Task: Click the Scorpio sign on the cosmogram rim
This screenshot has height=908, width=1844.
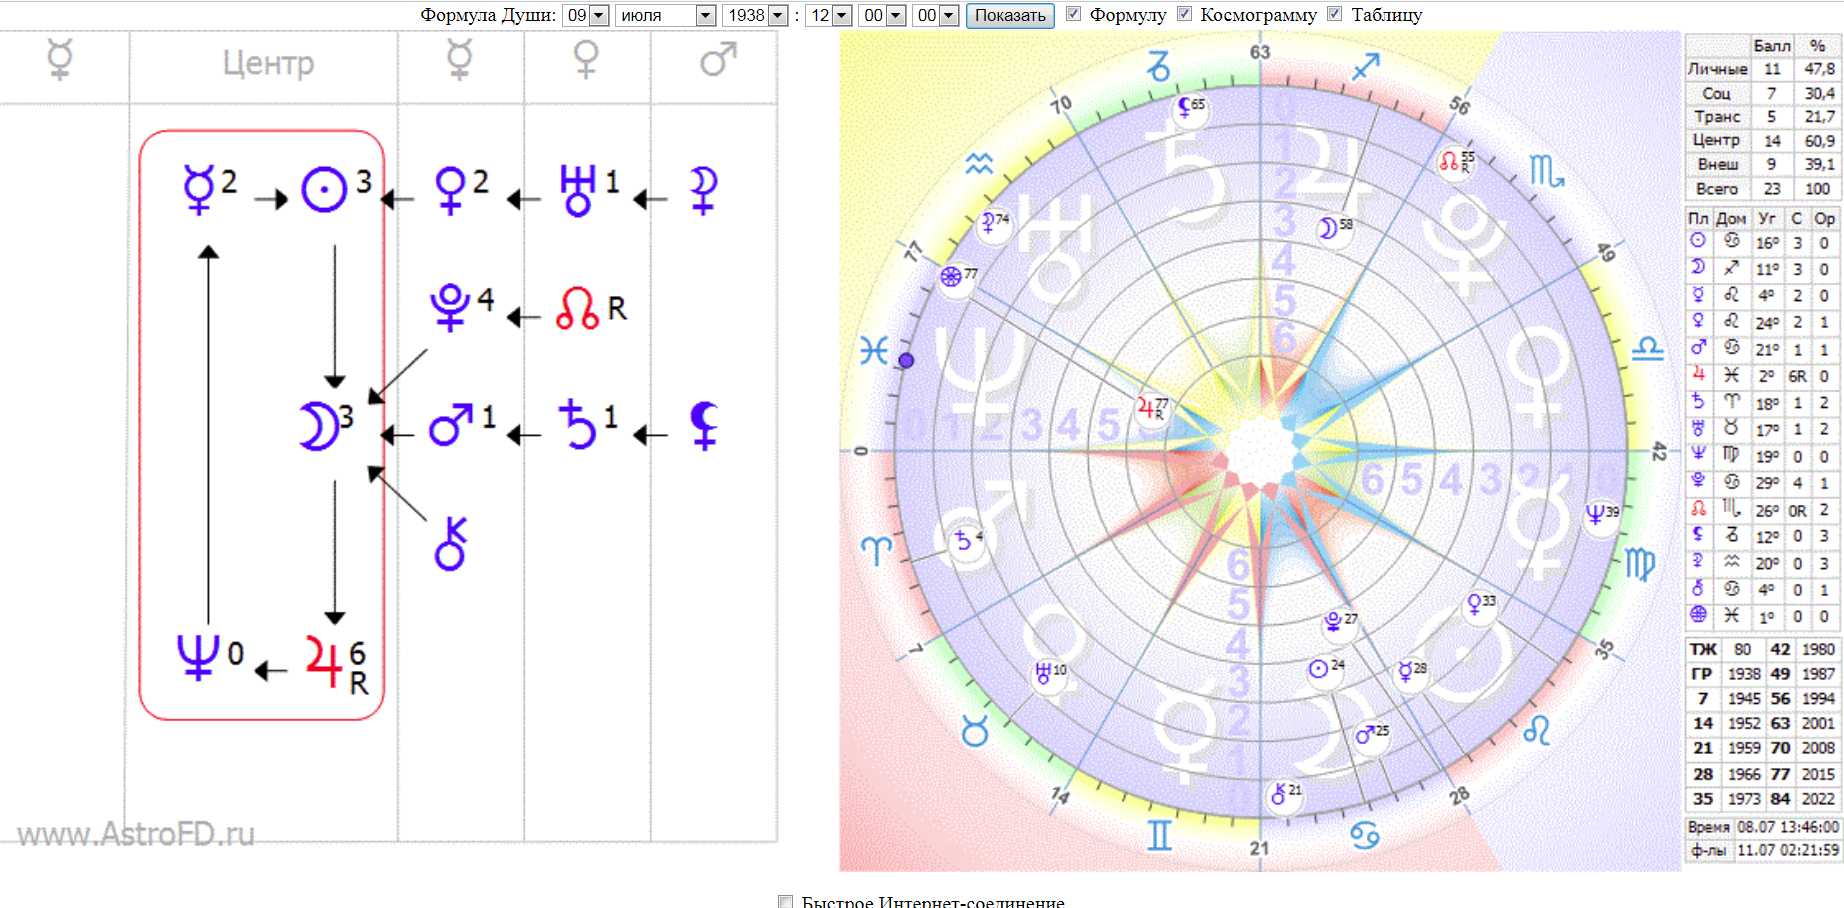Action: coord(1546,171)
